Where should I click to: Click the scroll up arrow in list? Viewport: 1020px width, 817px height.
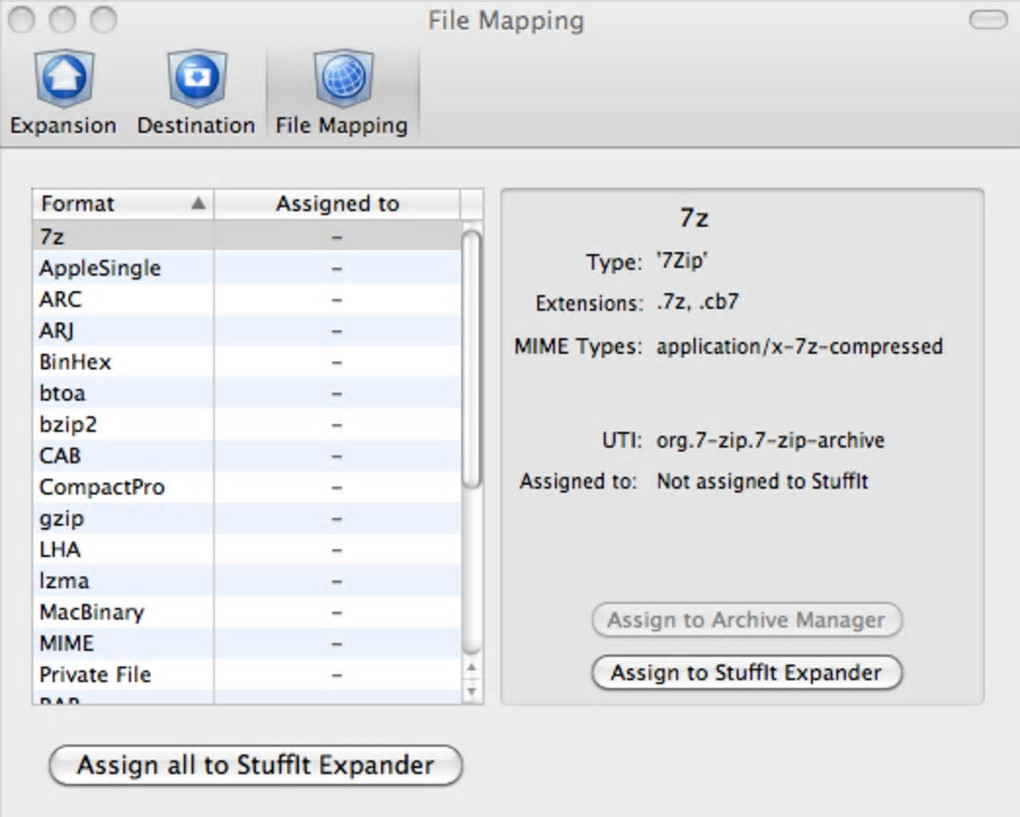pos(472,668)
